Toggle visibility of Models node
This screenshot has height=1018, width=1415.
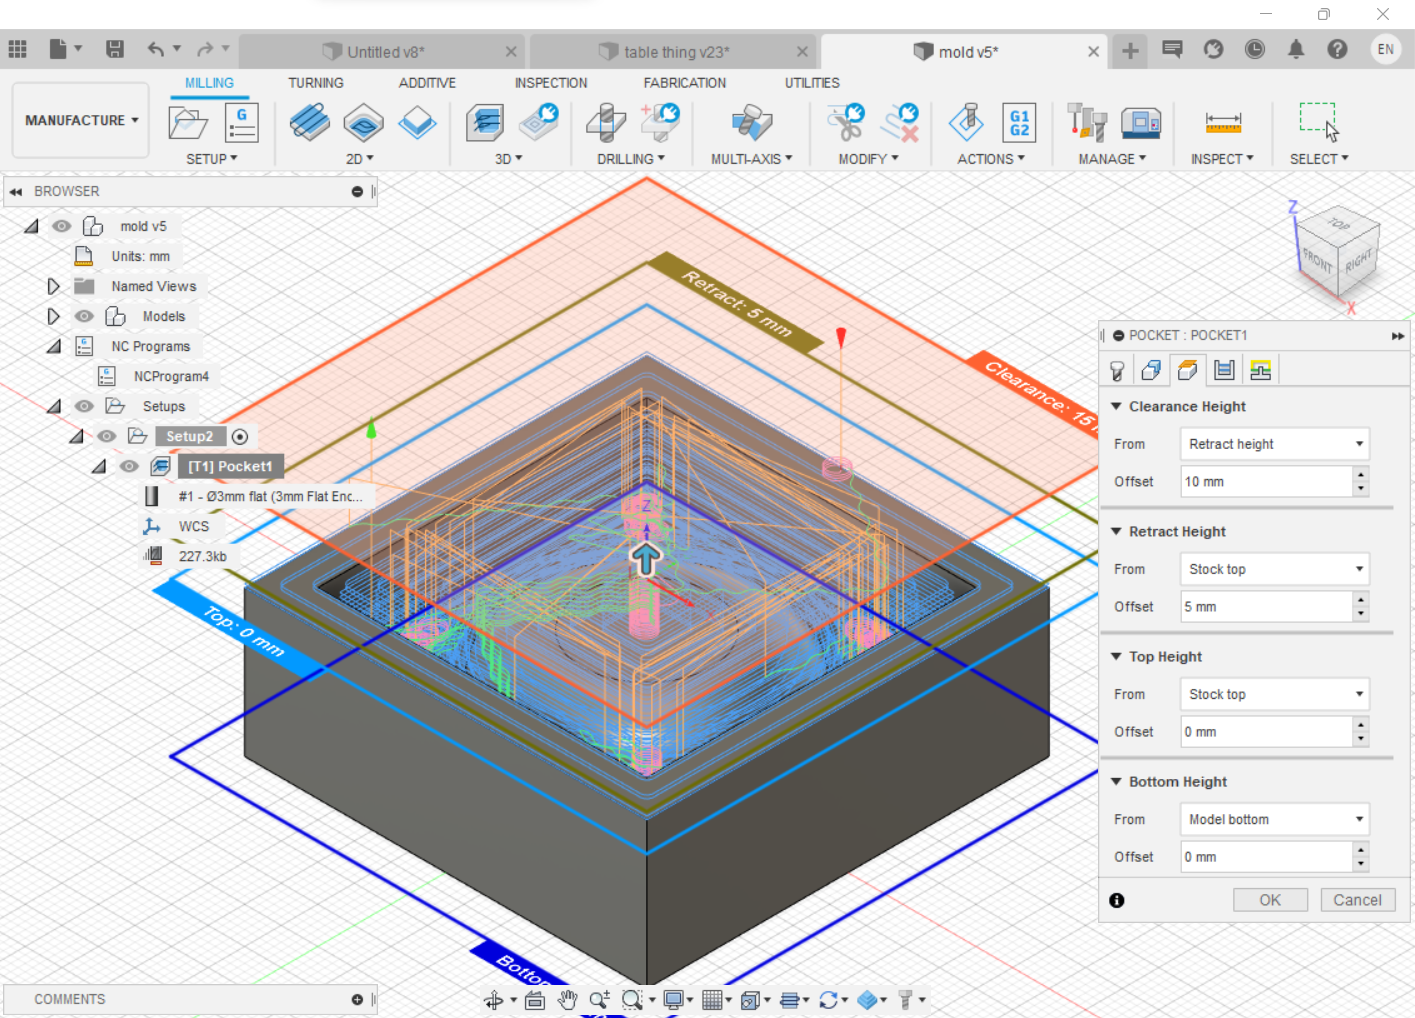(84, 316)
